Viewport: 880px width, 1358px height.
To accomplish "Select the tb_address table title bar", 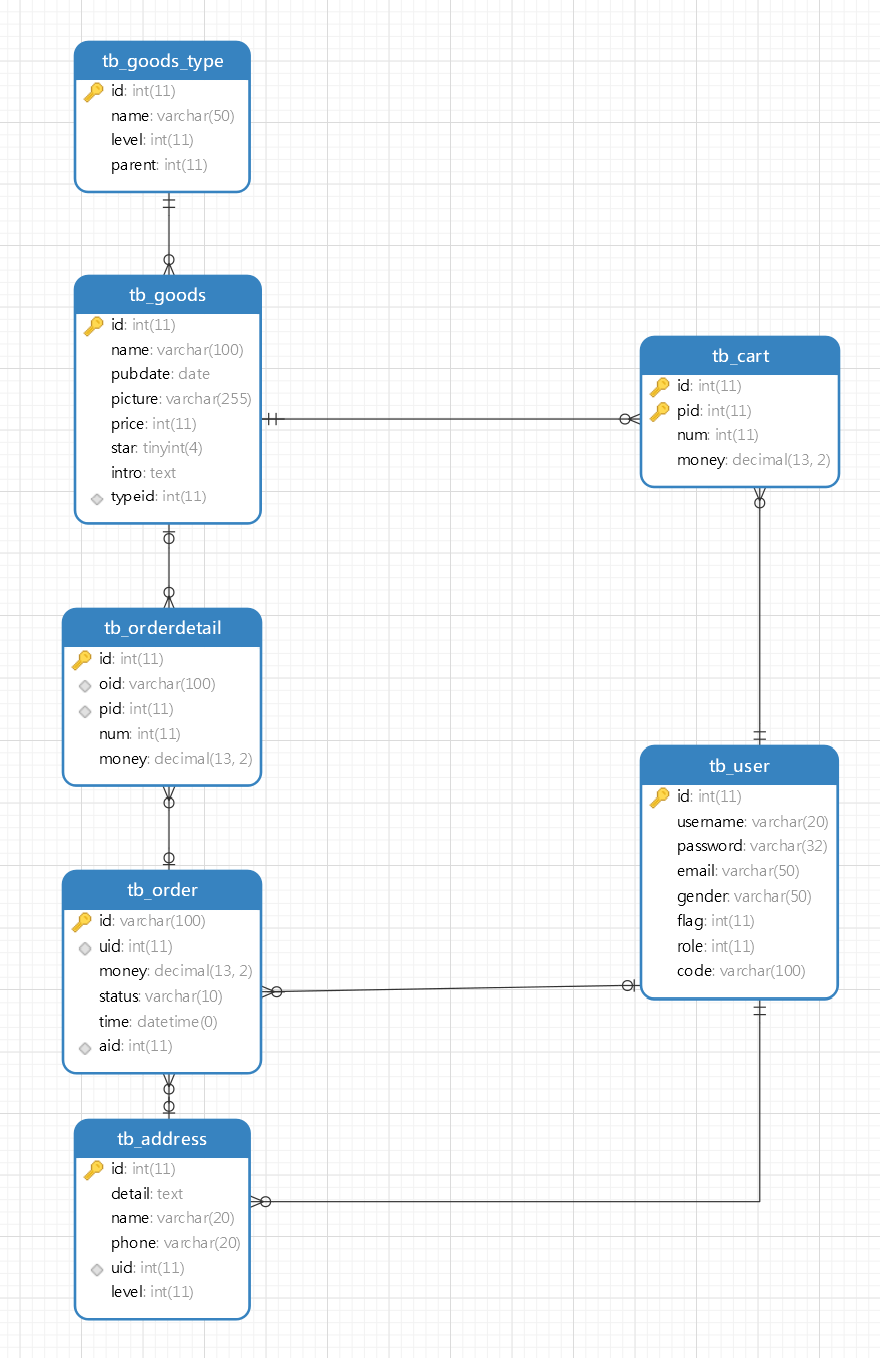I will coord(162,1139).
